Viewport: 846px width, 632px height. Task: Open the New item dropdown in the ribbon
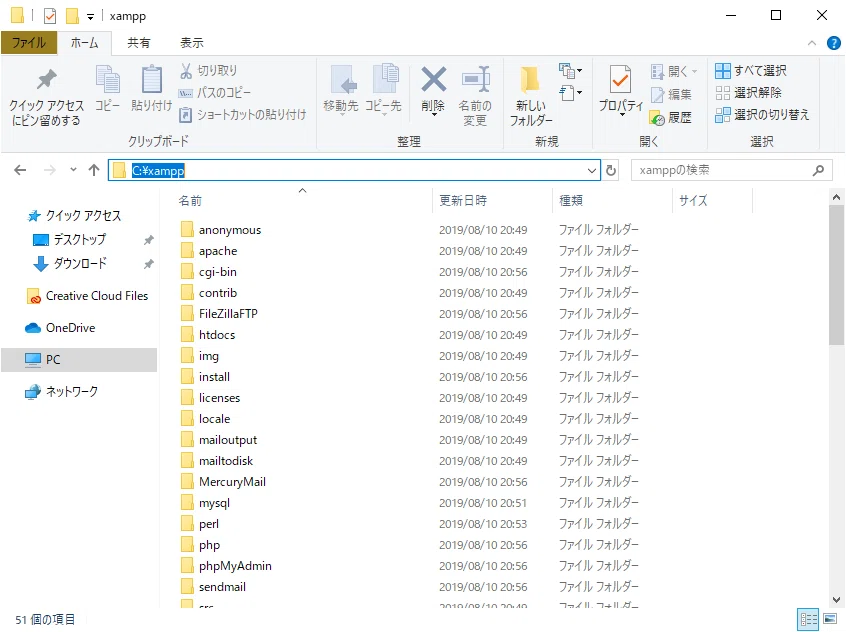tap(570, 71)
